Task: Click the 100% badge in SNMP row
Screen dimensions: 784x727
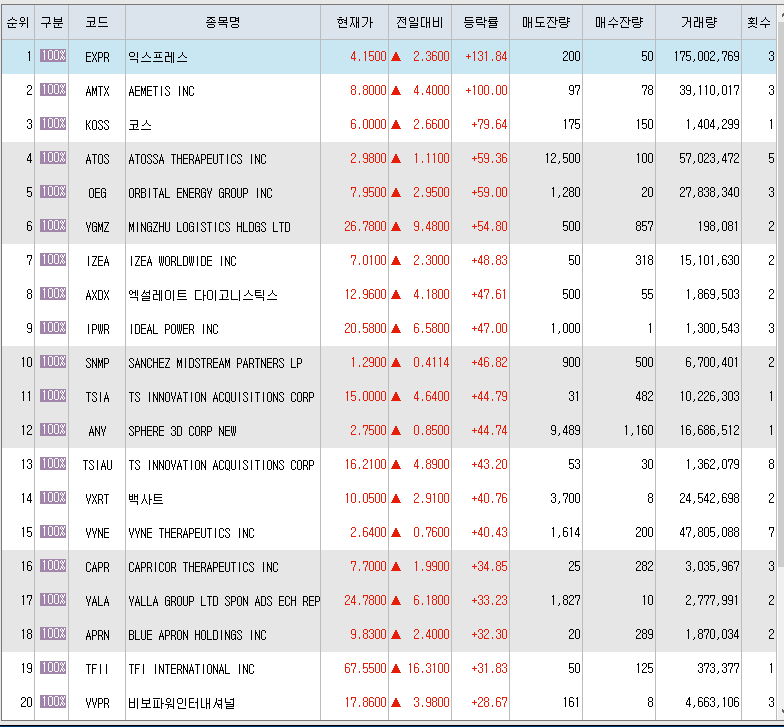Action: pos(53,362)
